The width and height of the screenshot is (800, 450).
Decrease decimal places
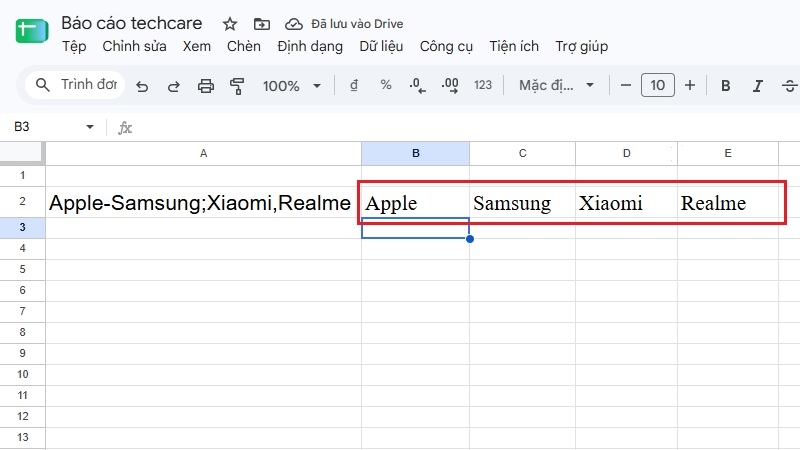coord(417,86)
